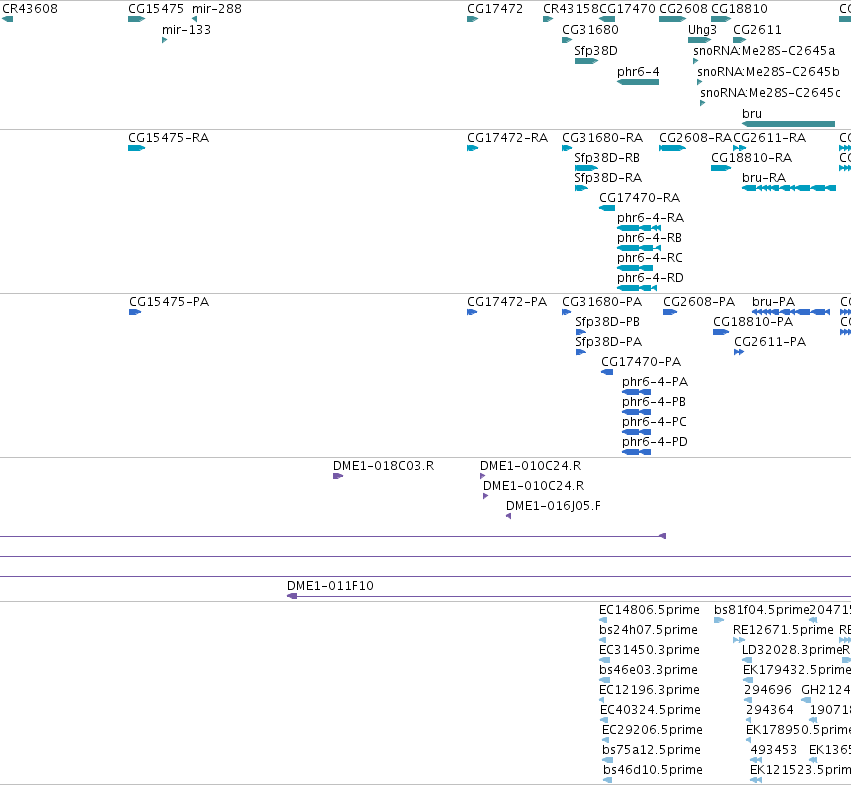This screenshot has height=785, width=851.
Task: Open the phr6-4-PB protein feature
Action: click(x=637, y=412)
